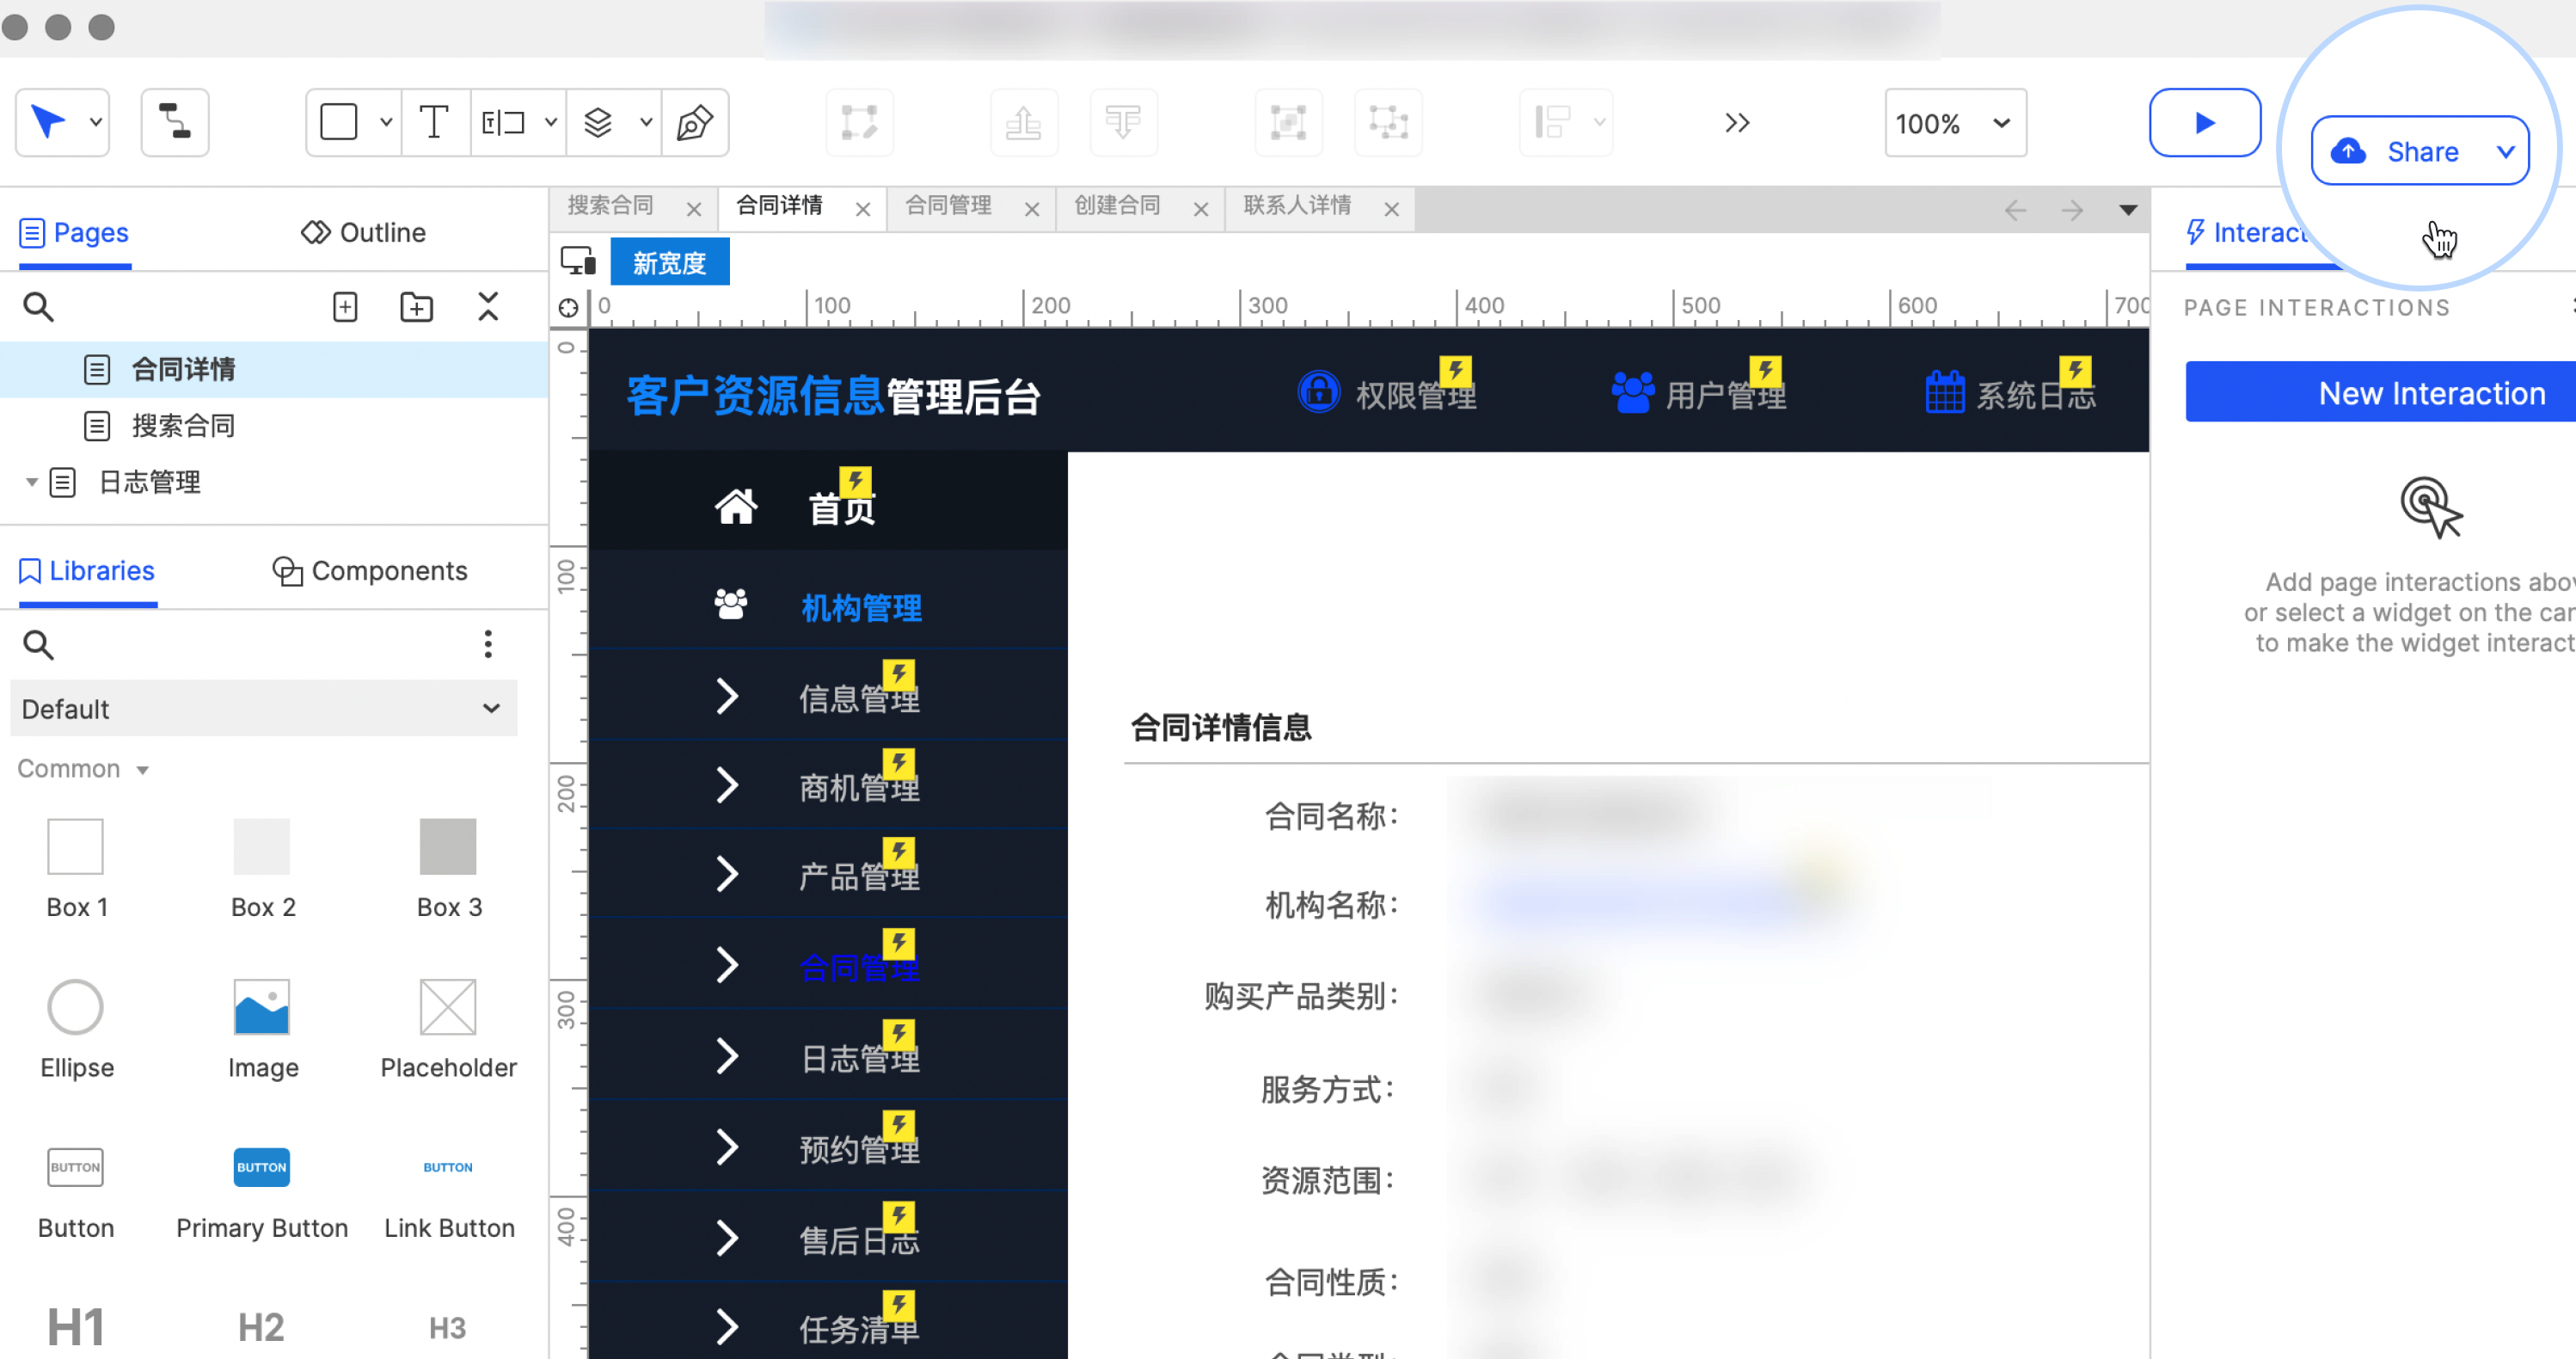Select the Primary Button widget thumbnail
This screenshot has height=1359, width=2576.
pyautogui.click(x=261, y=1168)
